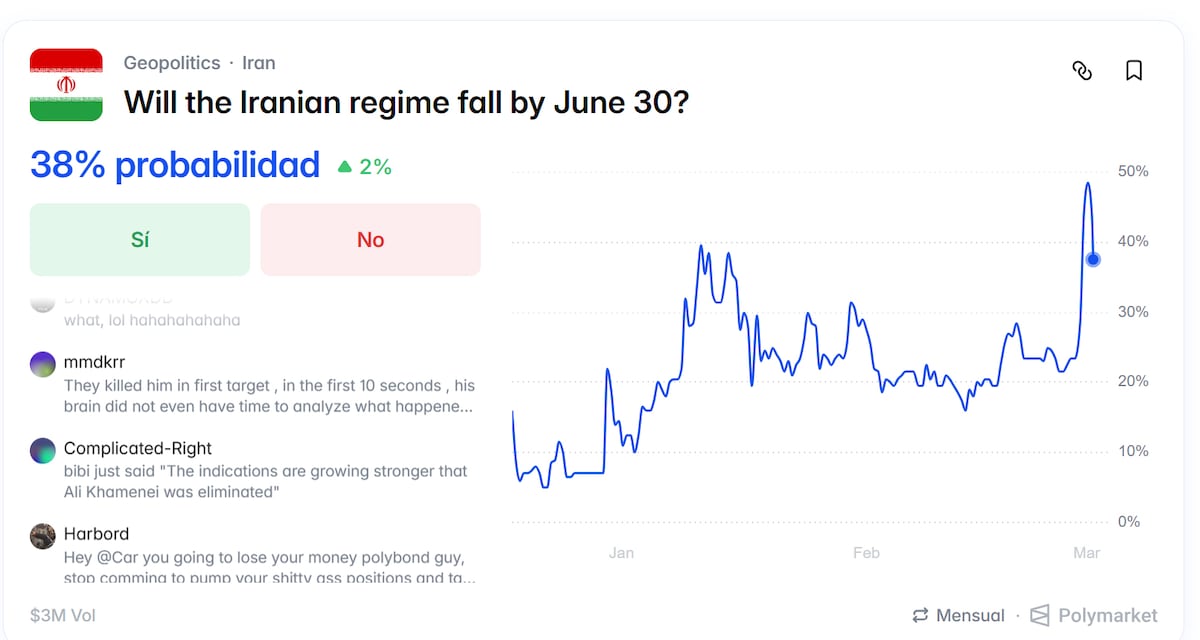
Task: Click Complicated-Right's profile avatar
Action: coord(43,450)
